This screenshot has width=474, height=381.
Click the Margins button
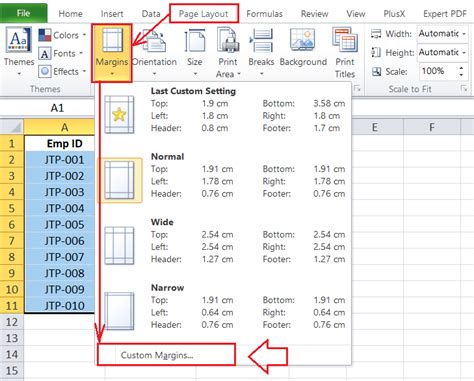coord(112,52)
